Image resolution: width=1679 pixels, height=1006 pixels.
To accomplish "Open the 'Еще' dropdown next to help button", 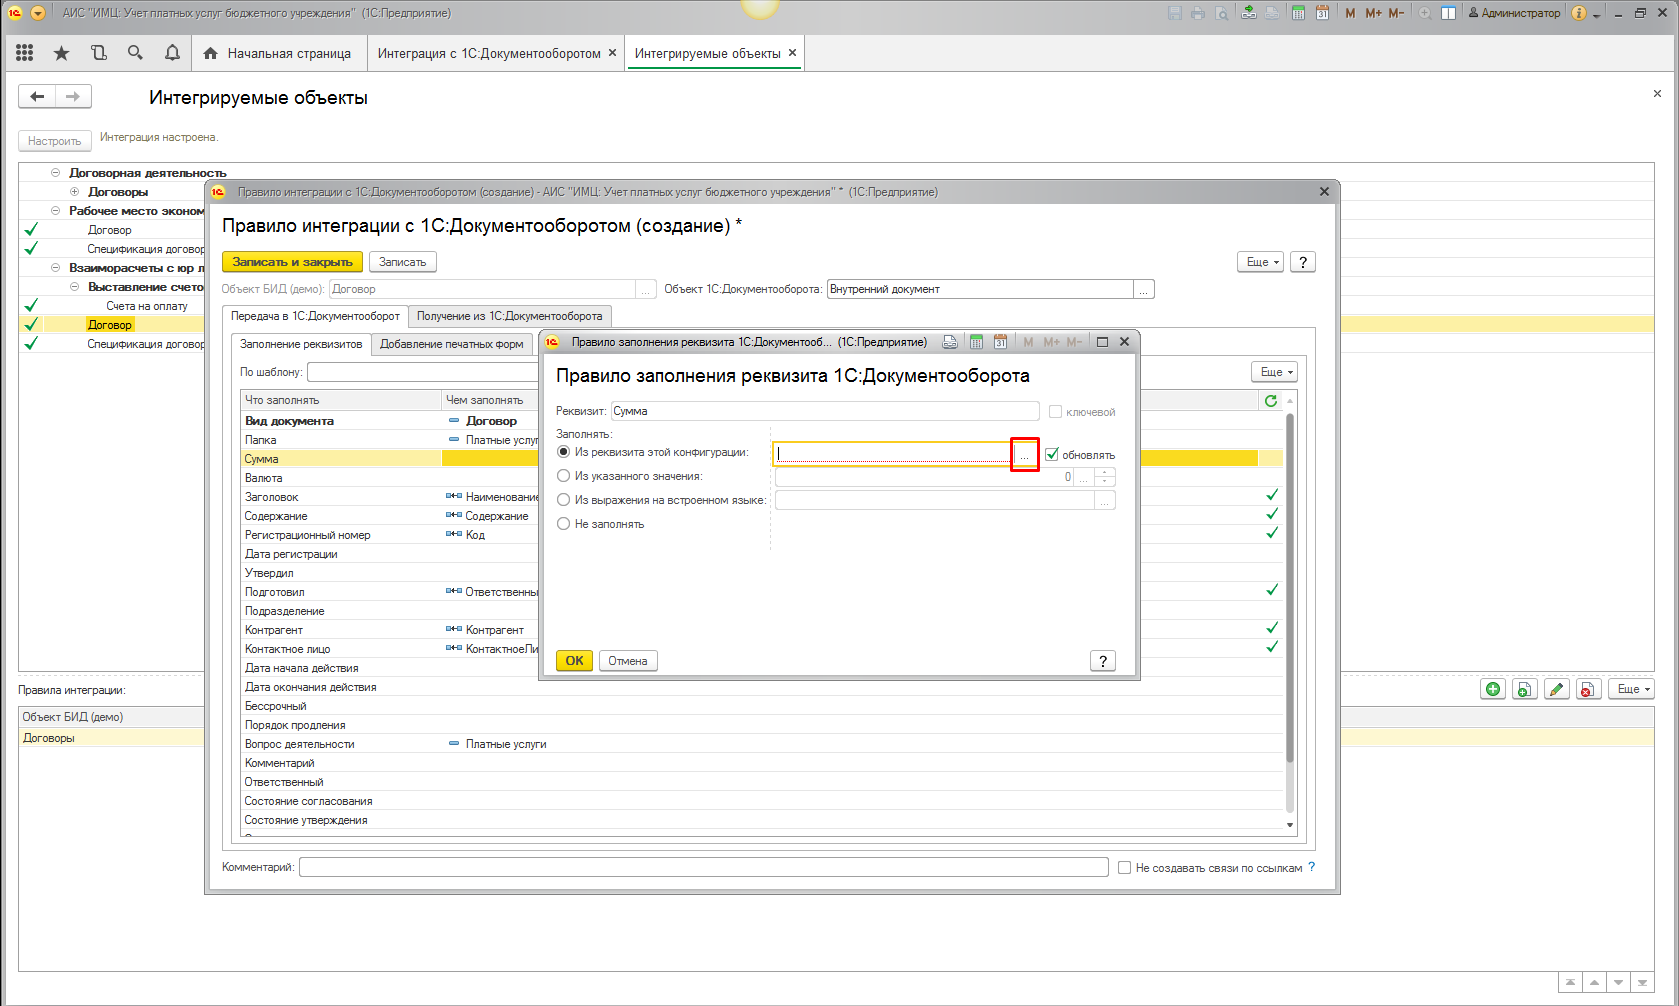I will (x=1259, y=262).
